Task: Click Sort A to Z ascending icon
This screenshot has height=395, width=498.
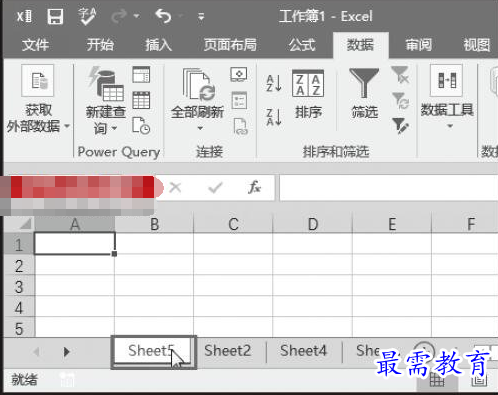Action: (274, 83)
